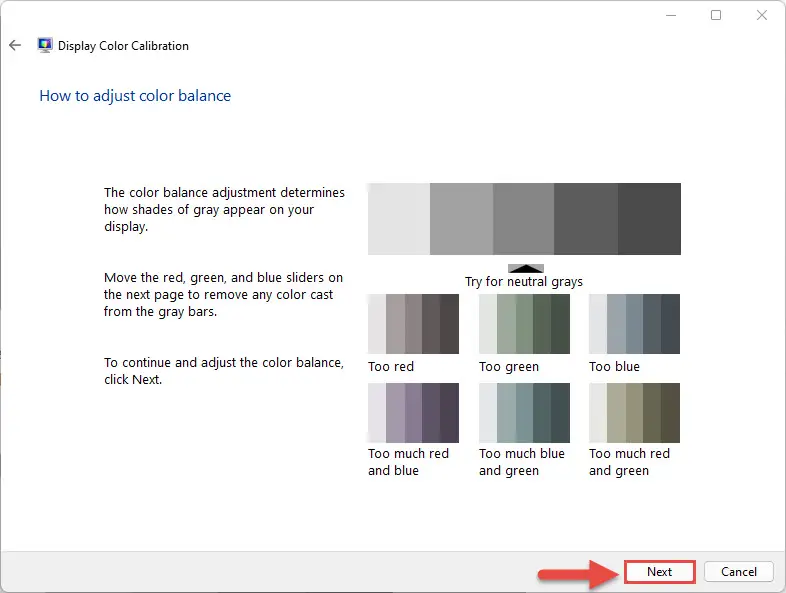Select the Too much red and green sample

pos(634,413)
